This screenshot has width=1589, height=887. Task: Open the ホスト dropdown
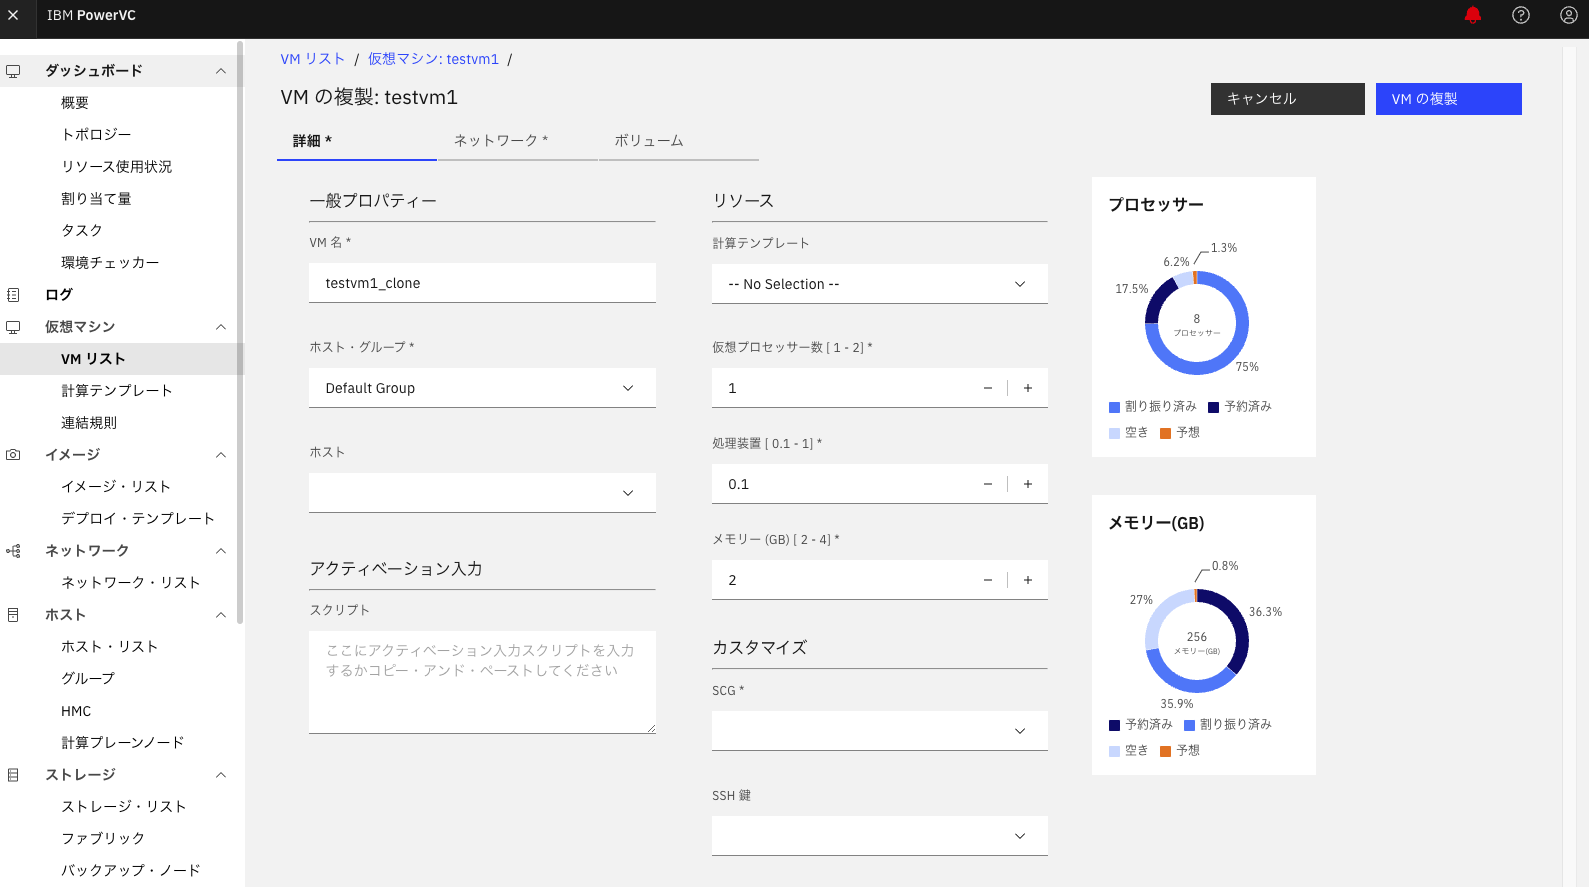[x=482, y=493]
